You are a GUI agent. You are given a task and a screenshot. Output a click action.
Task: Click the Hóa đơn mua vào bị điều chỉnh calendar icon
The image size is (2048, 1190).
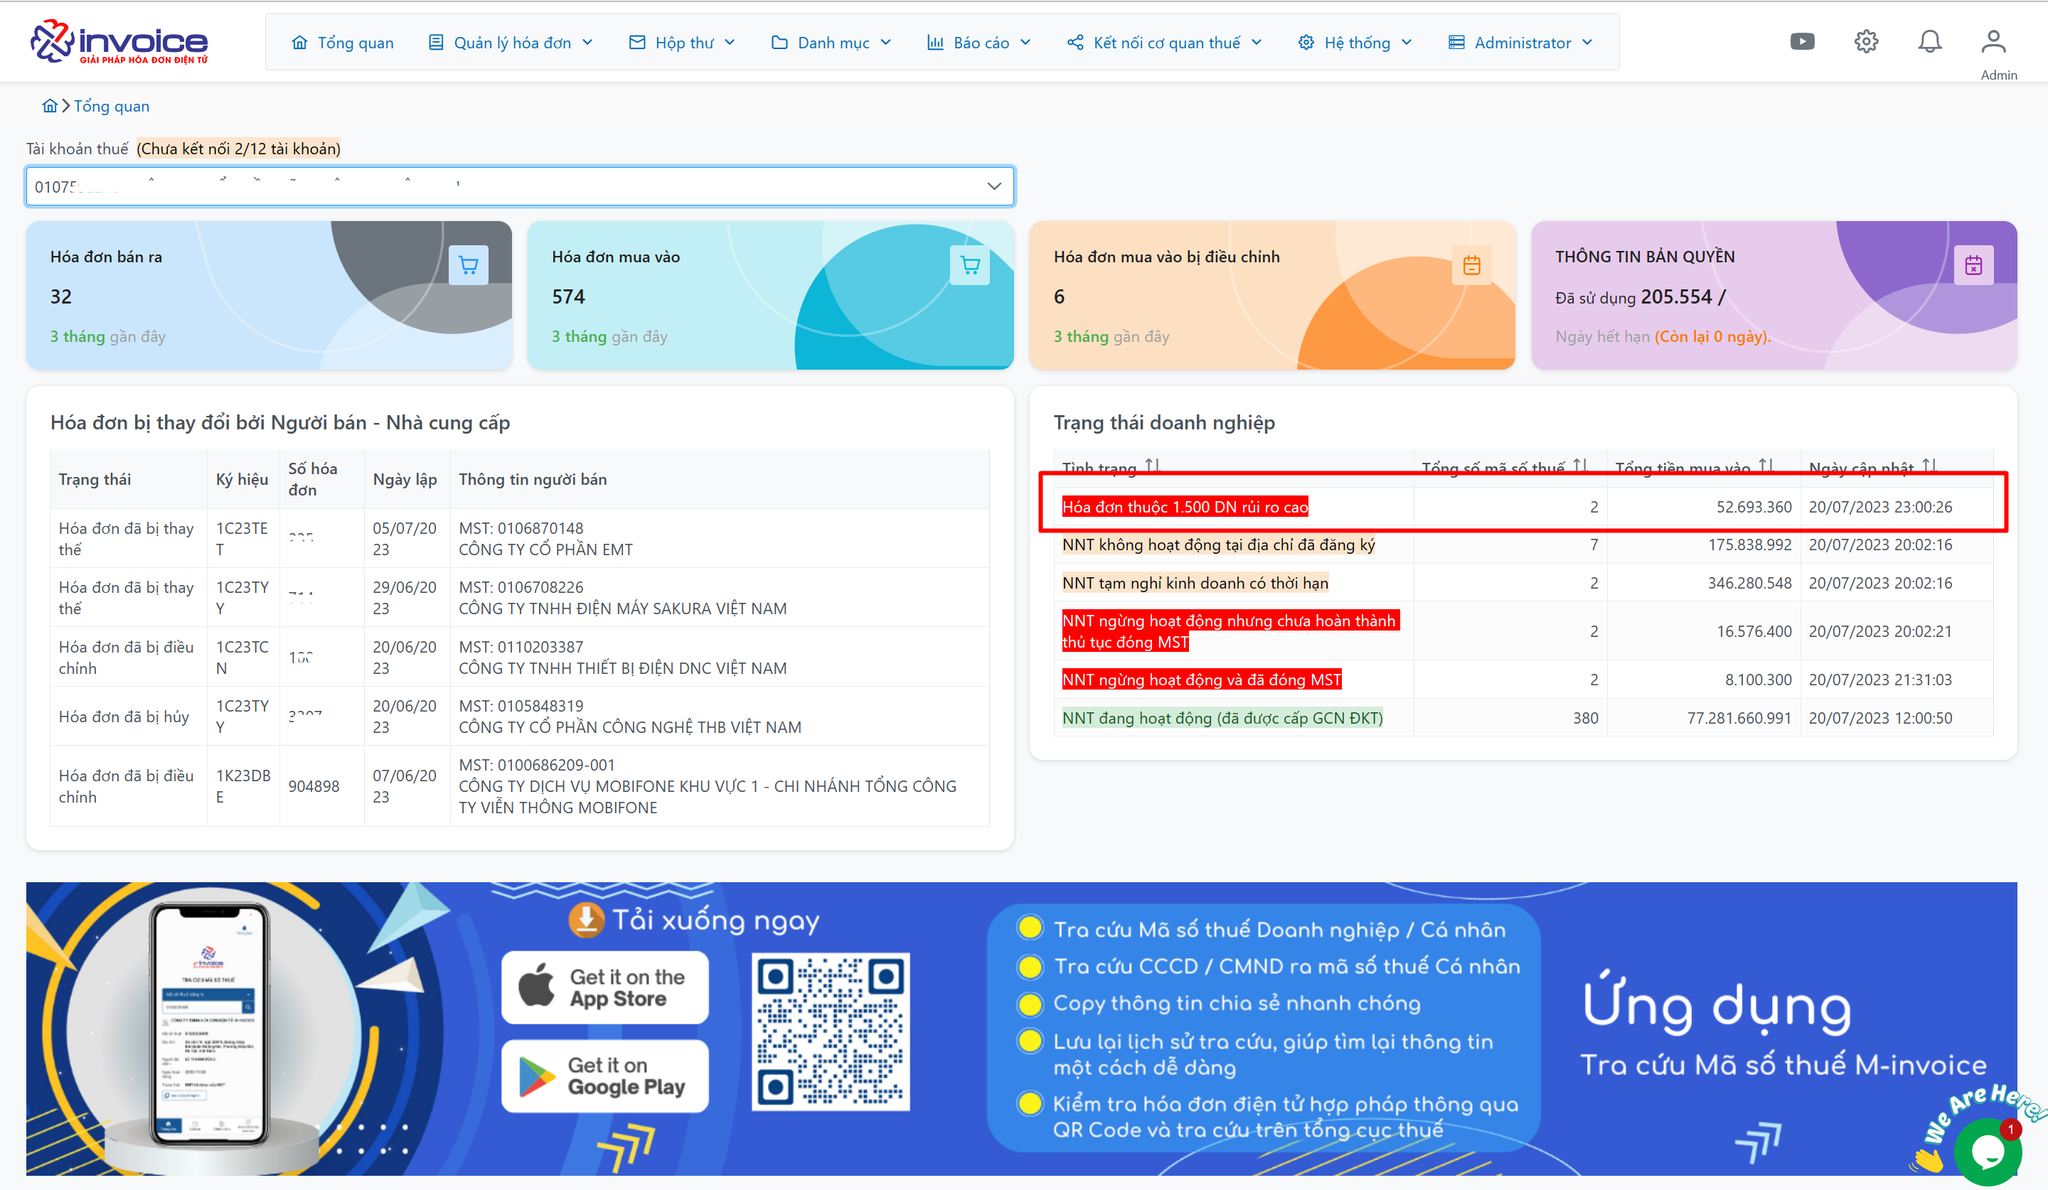[1470, 266]
